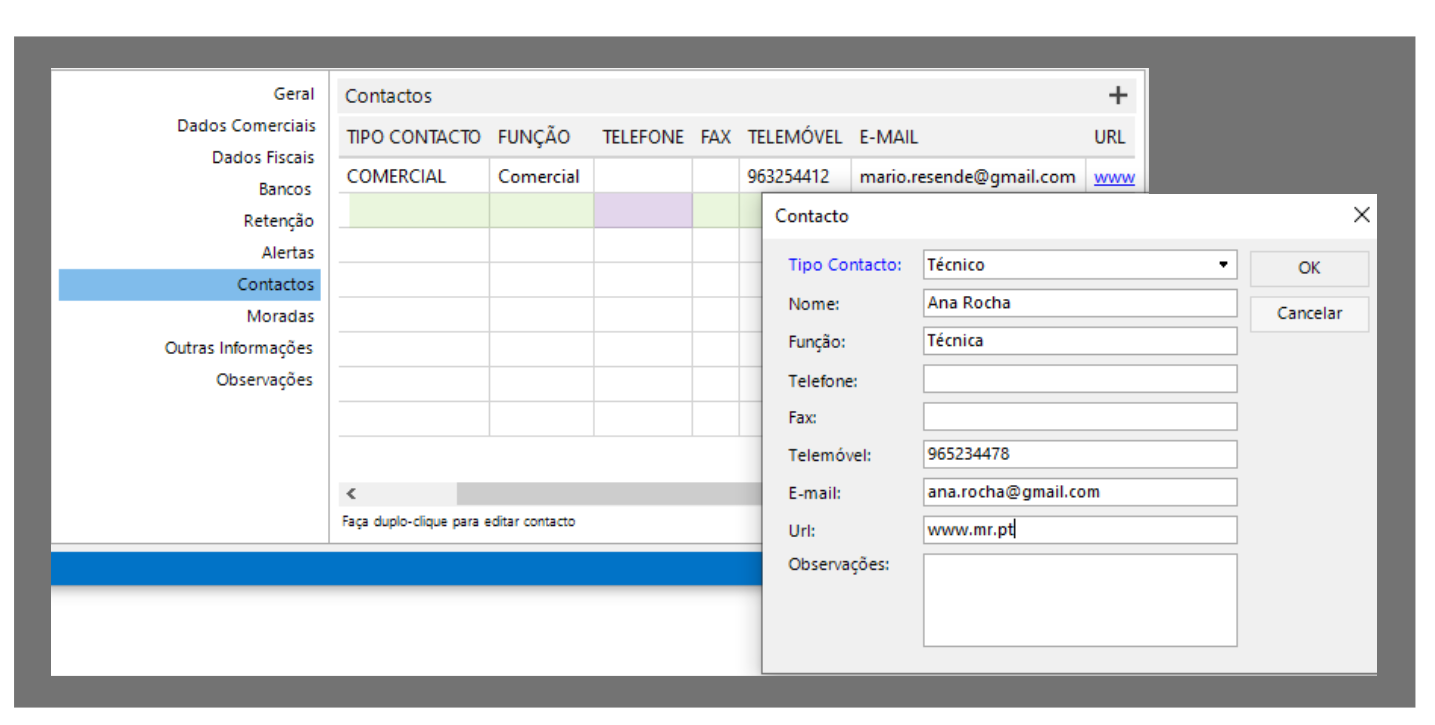Switch to Moradas section

280,316
